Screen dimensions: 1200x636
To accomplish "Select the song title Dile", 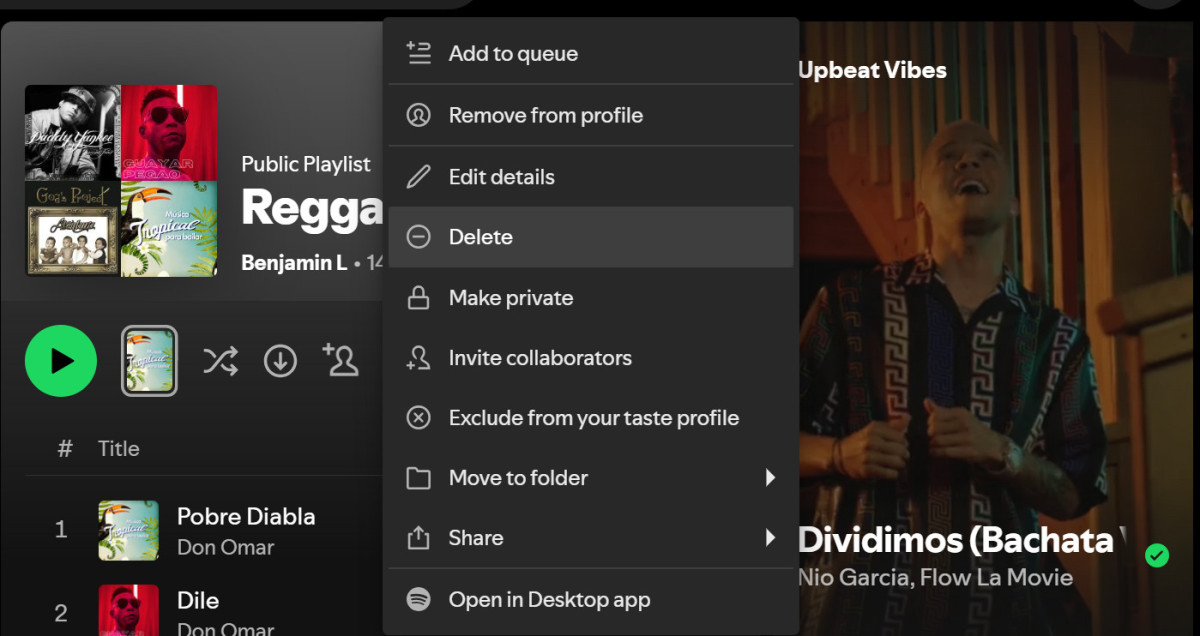I will pyautogui.click(x=198, y=600).
